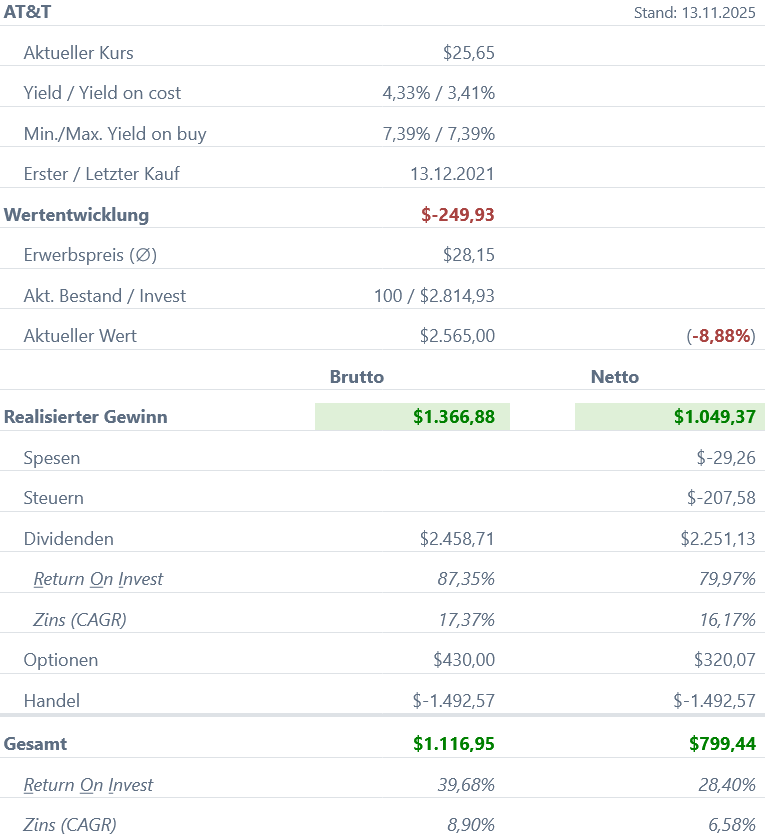Click the Netto column header
Image resolution: width=765 pixels, height=837 pixels.
click(615, 377)
